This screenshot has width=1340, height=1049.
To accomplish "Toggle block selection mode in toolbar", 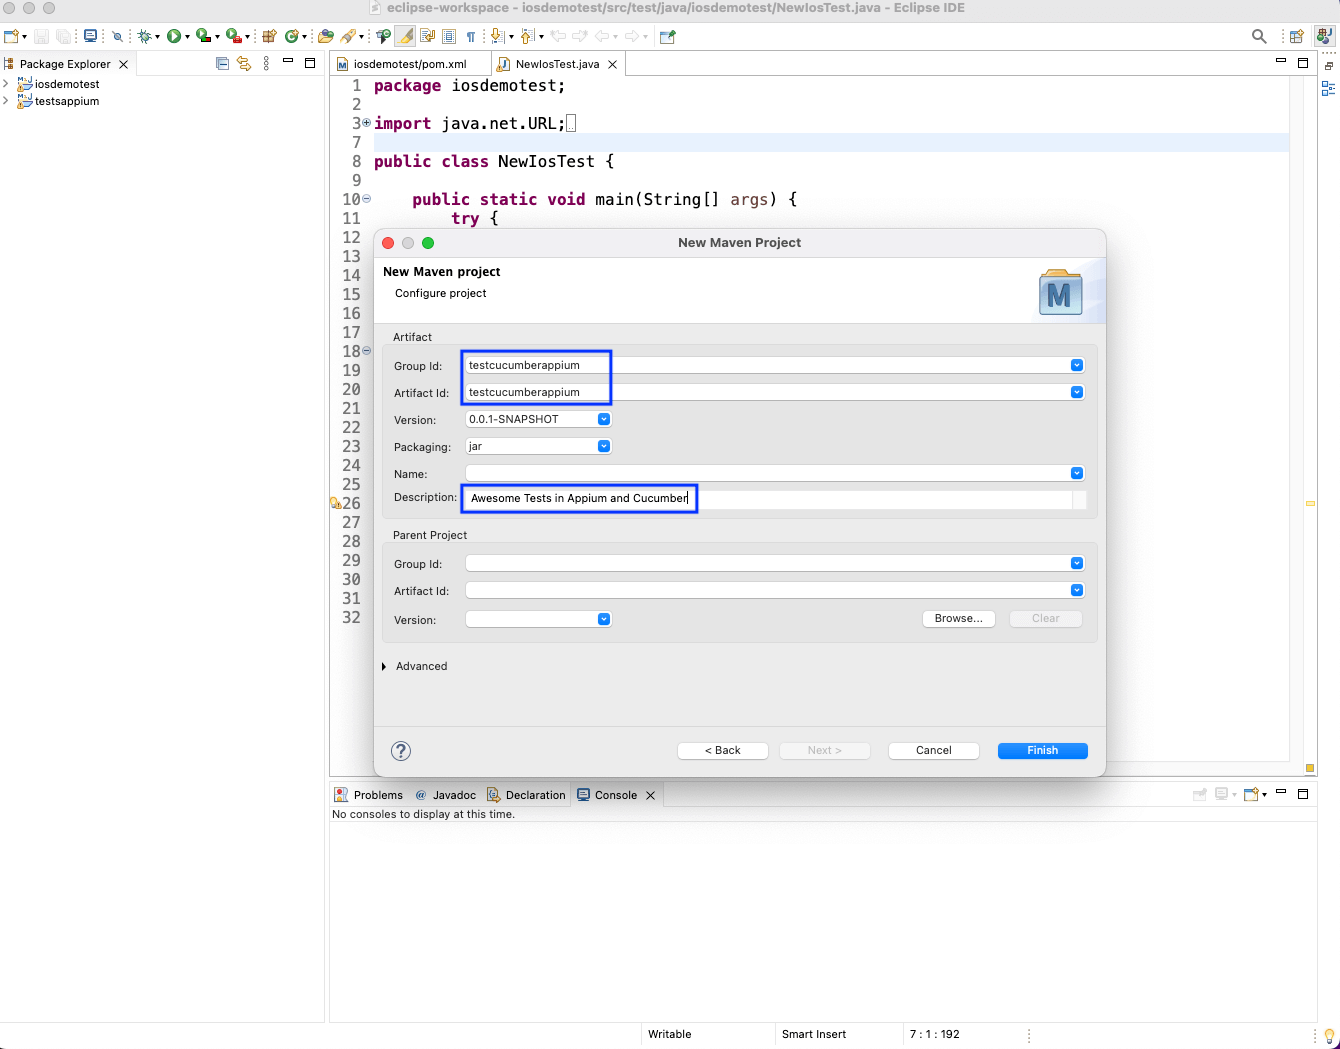I will [x=449, y=37].
